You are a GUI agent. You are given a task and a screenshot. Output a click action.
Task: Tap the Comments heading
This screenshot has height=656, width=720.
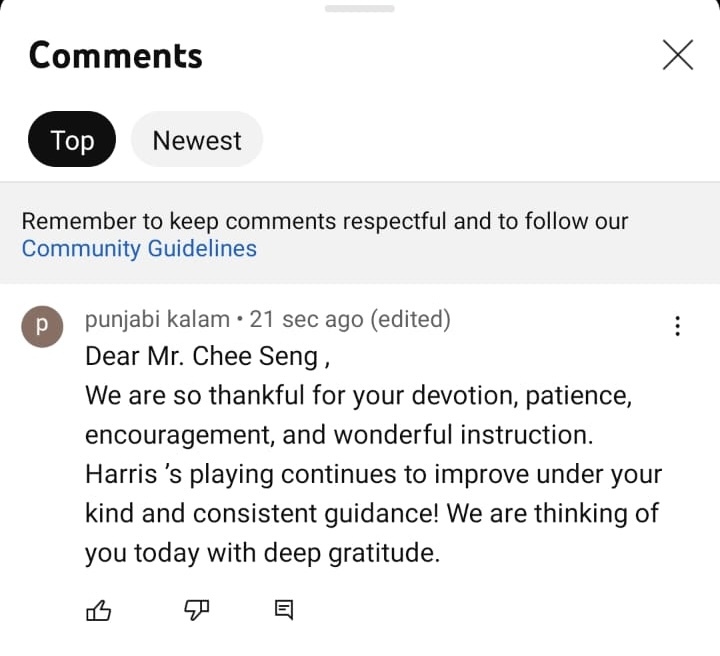click(x=116, y=55)
